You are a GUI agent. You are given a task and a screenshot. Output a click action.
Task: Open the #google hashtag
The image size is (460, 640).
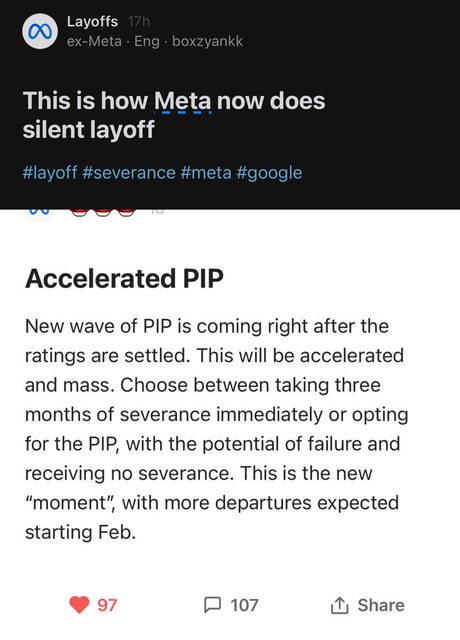coord(269,173)
